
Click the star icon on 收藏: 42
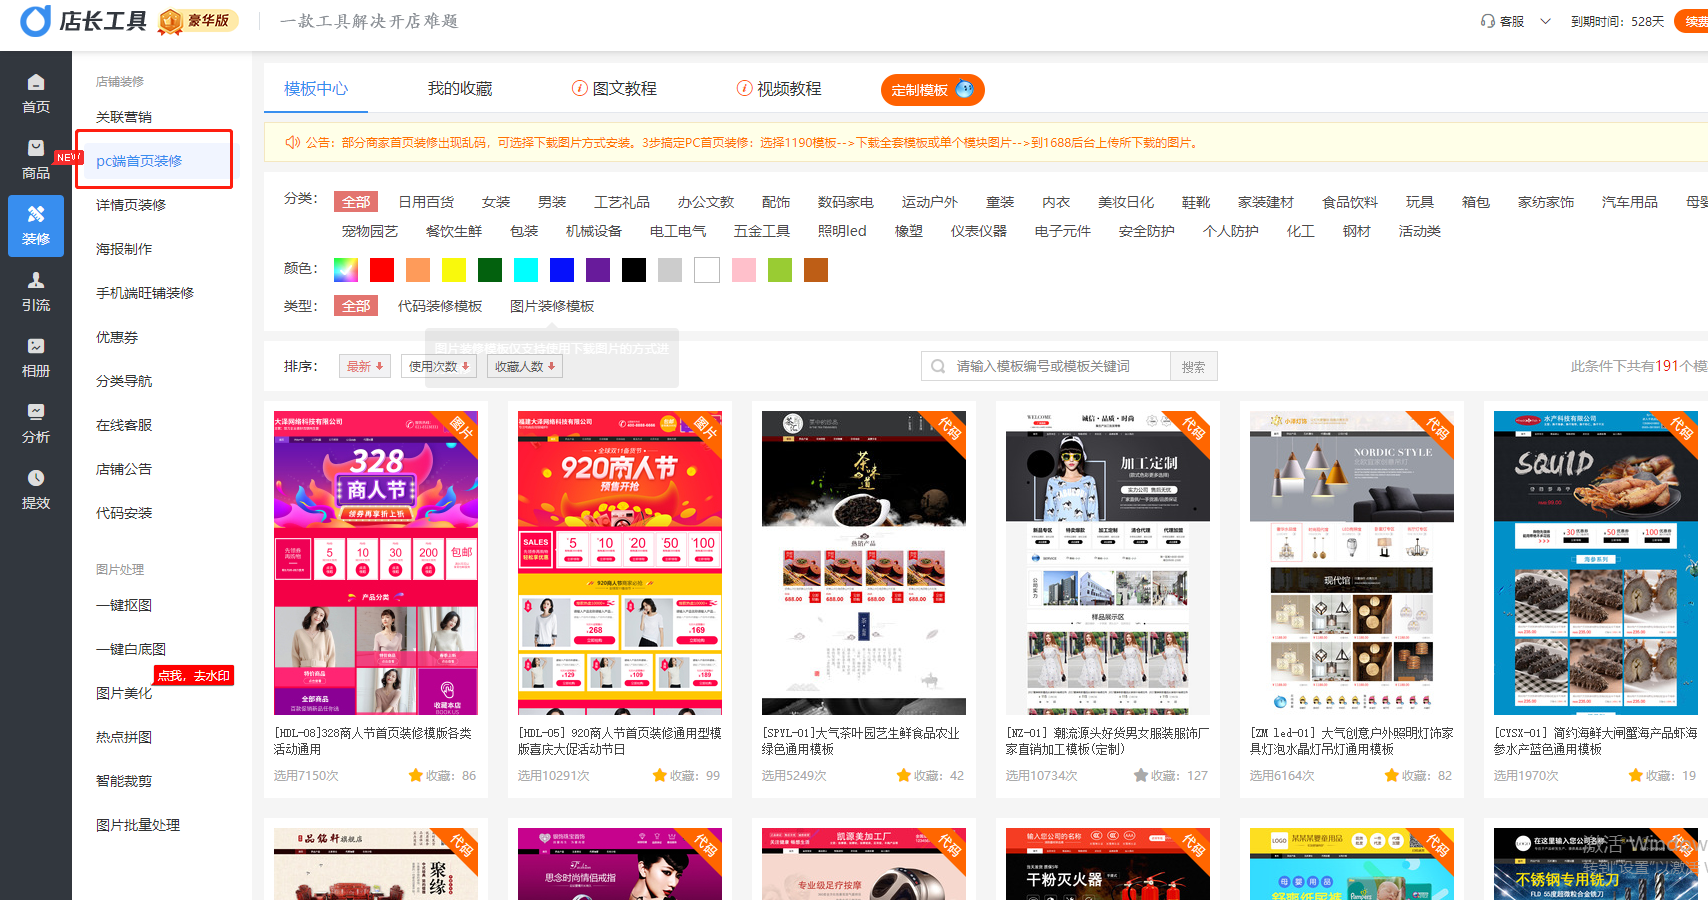[x=904, y=775]
